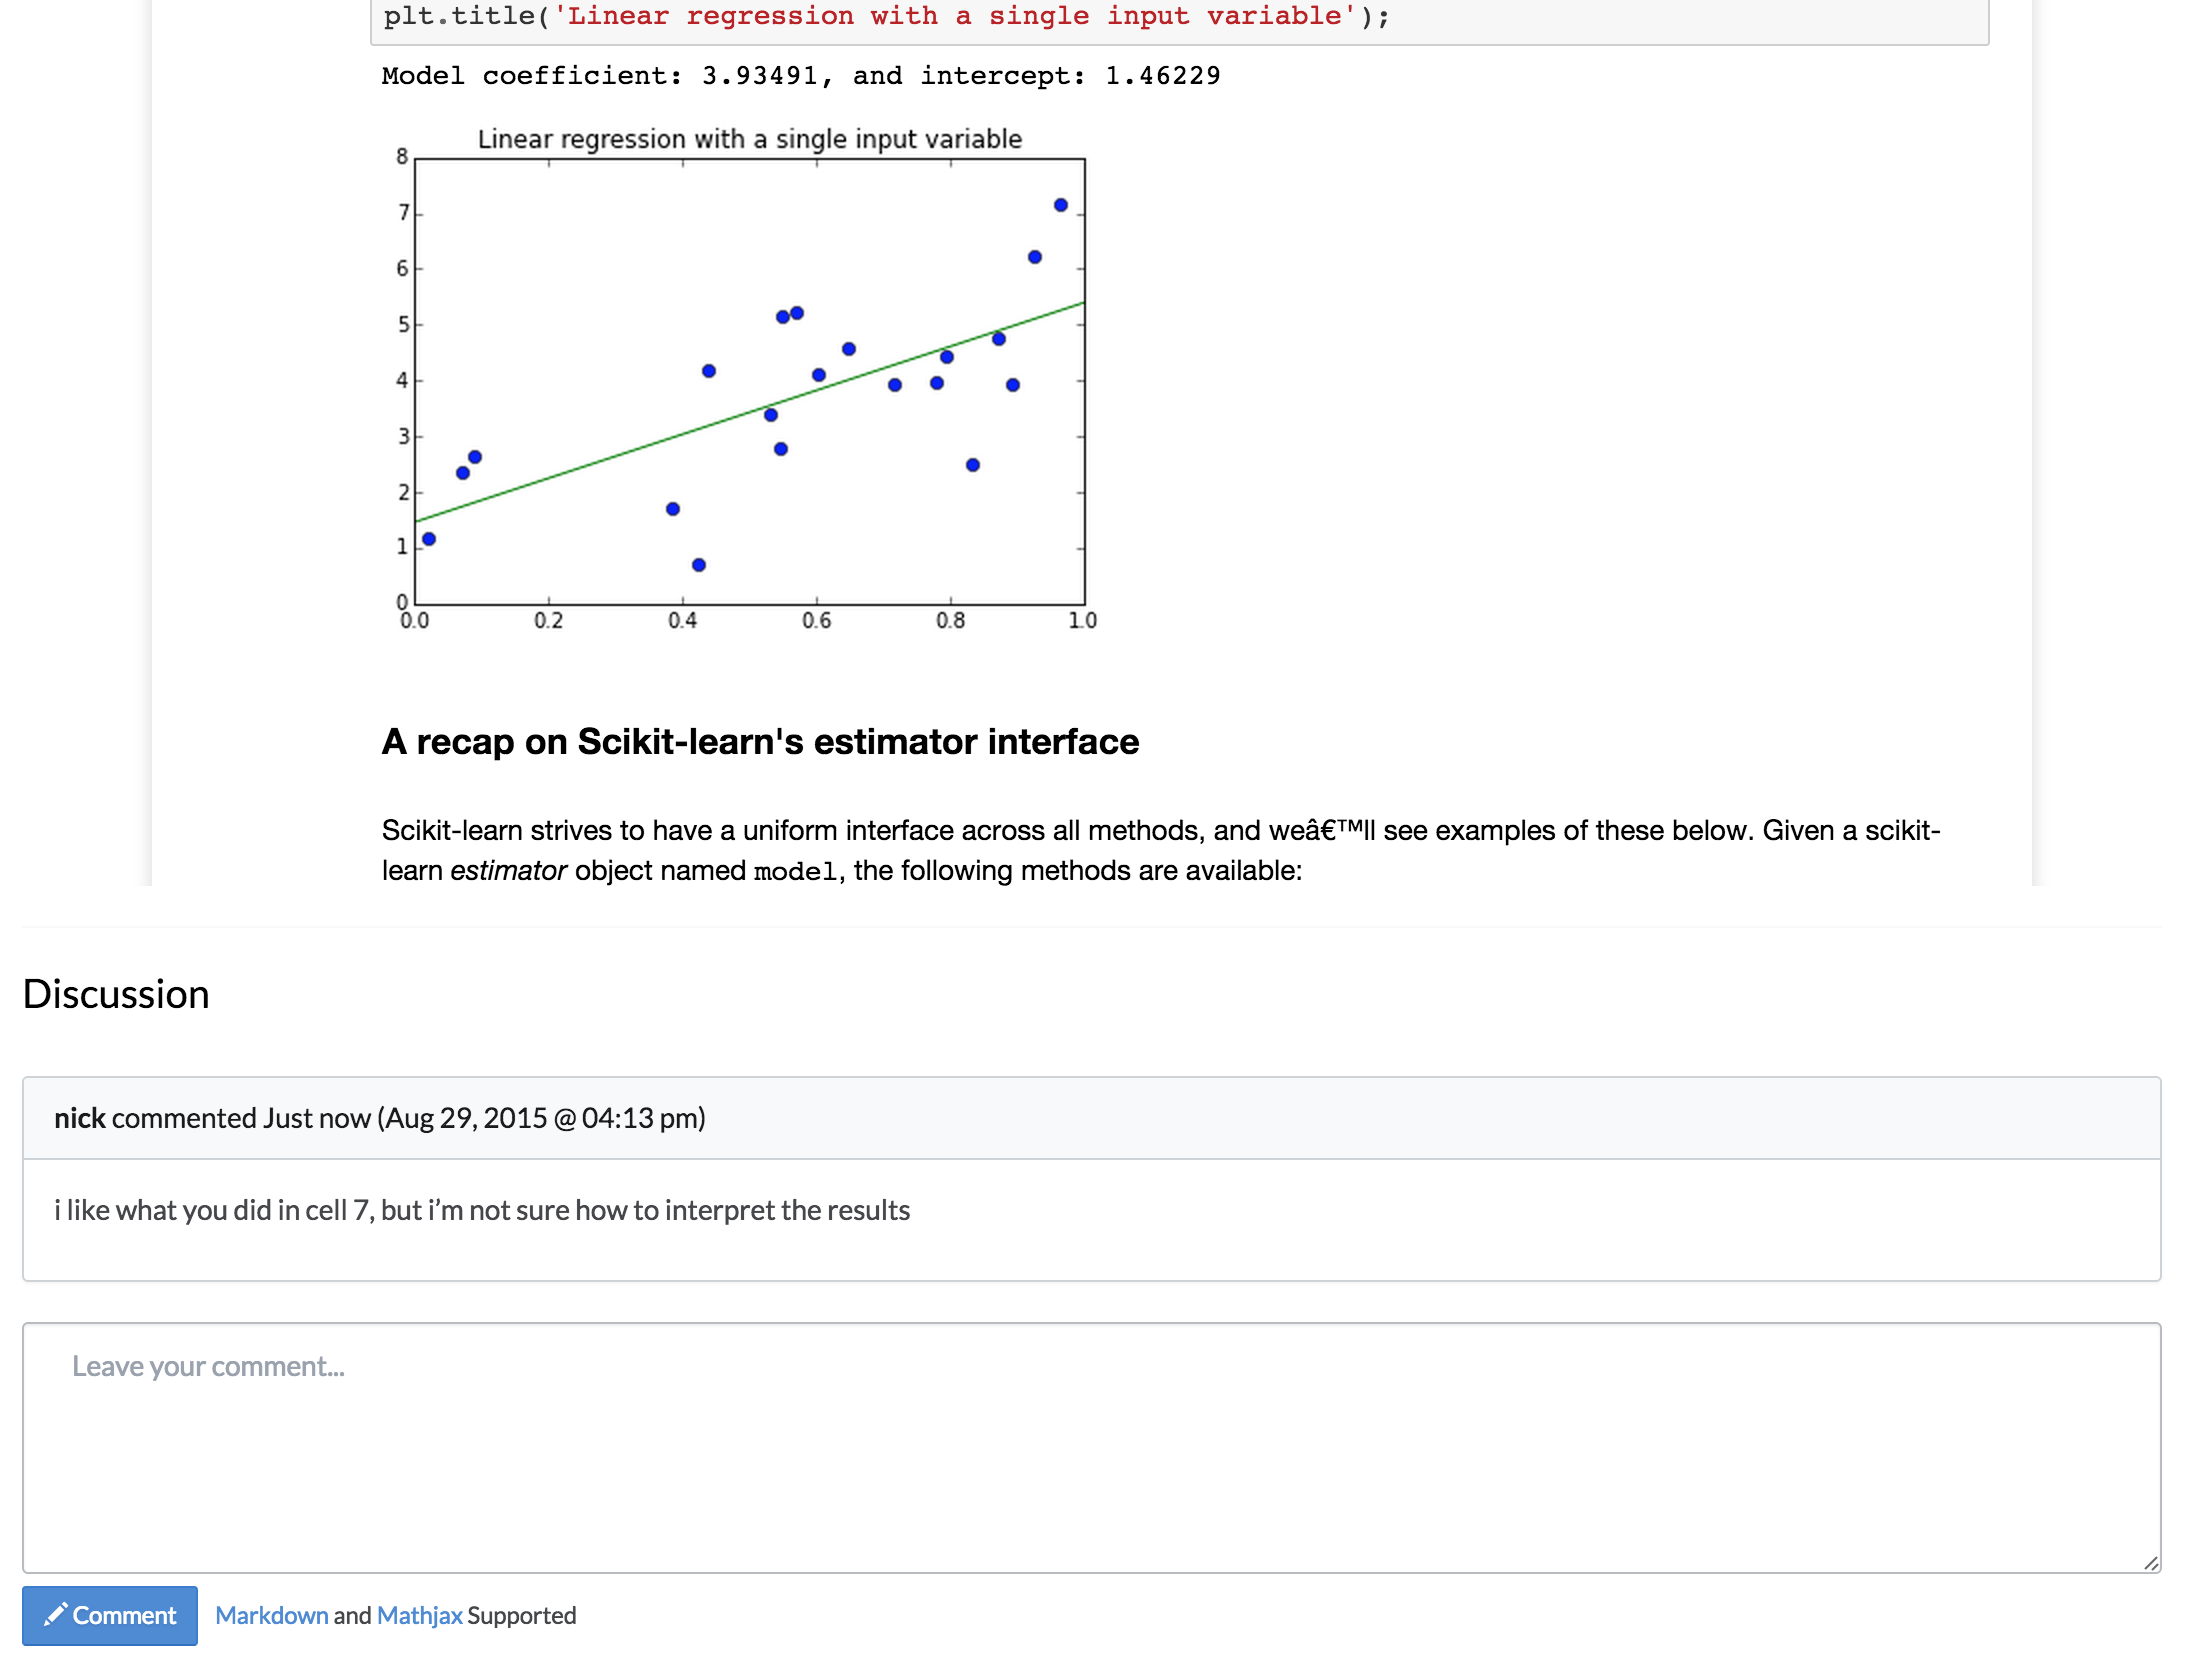The height and width of the screenshot is (1660, 2190).
Task: Click the plt.title code line in the cell
Action: 886,16
